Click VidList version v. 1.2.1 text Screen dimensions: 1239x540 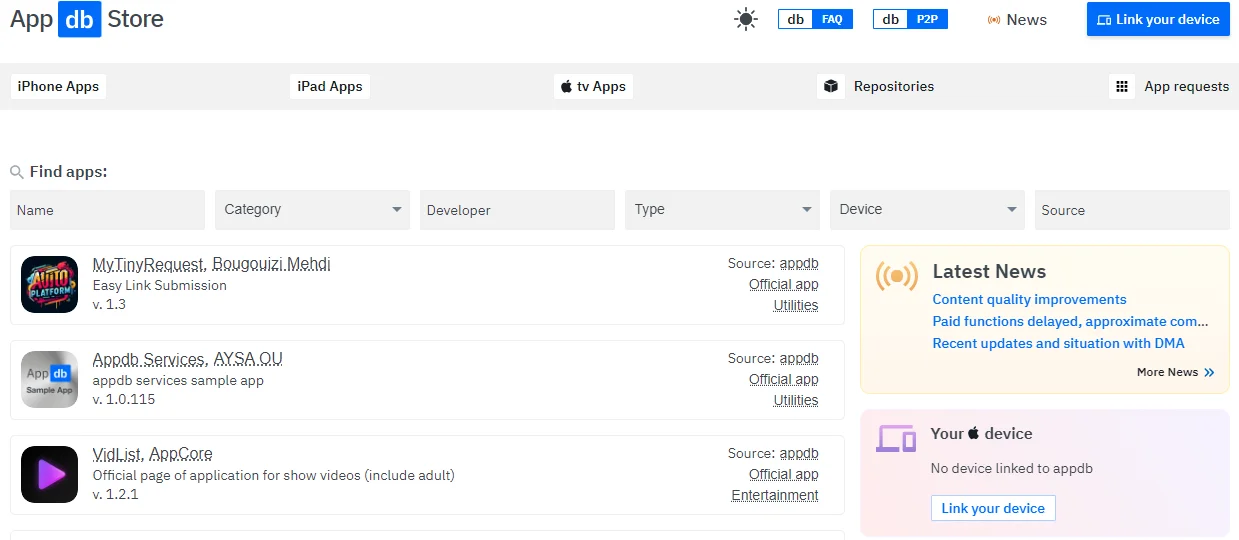[x=115, y=494]
